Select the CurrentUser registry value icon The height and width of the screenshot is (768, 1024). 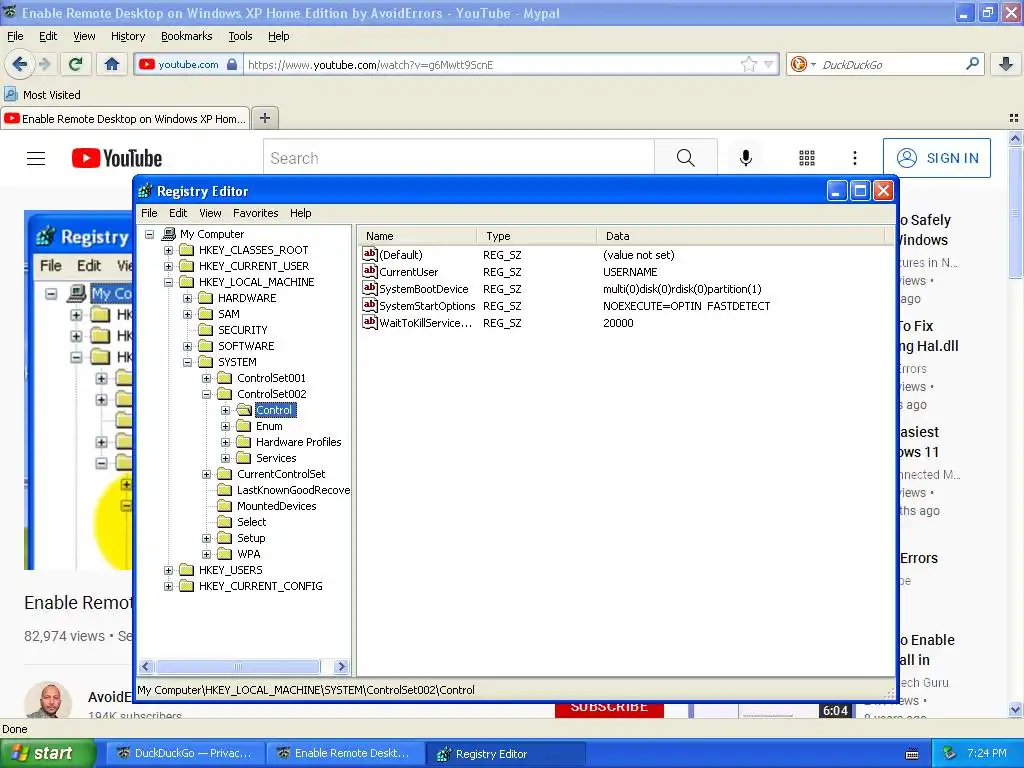click(x=370, y=271)
